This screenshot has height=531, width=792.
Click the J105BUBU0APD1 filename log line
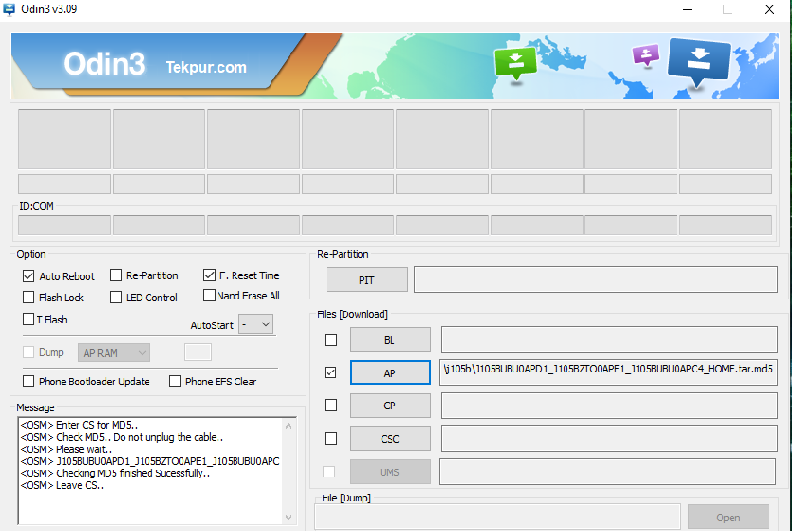[150, 461]
